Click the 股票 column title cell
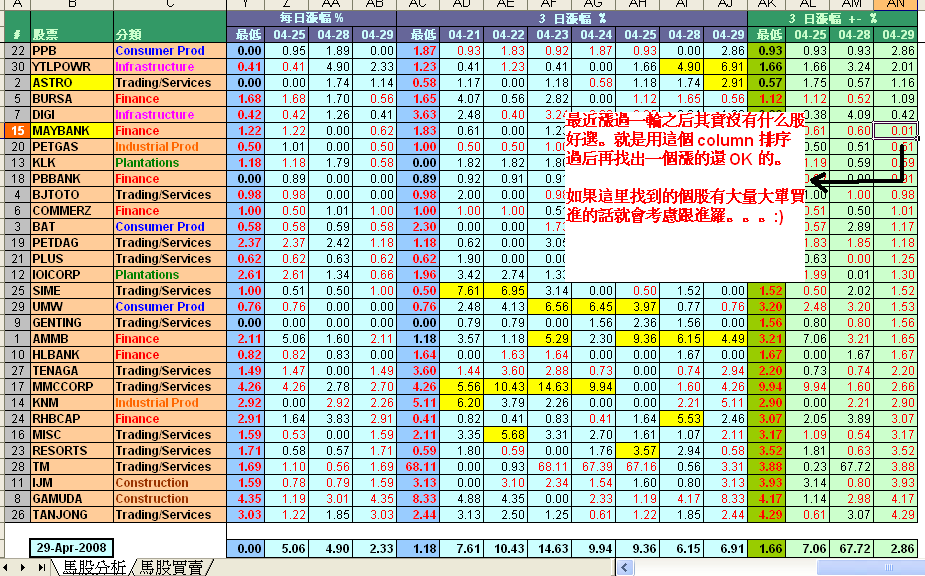Image resolution: width=925 pixels, height=576 pixels. tap(70, 35)
